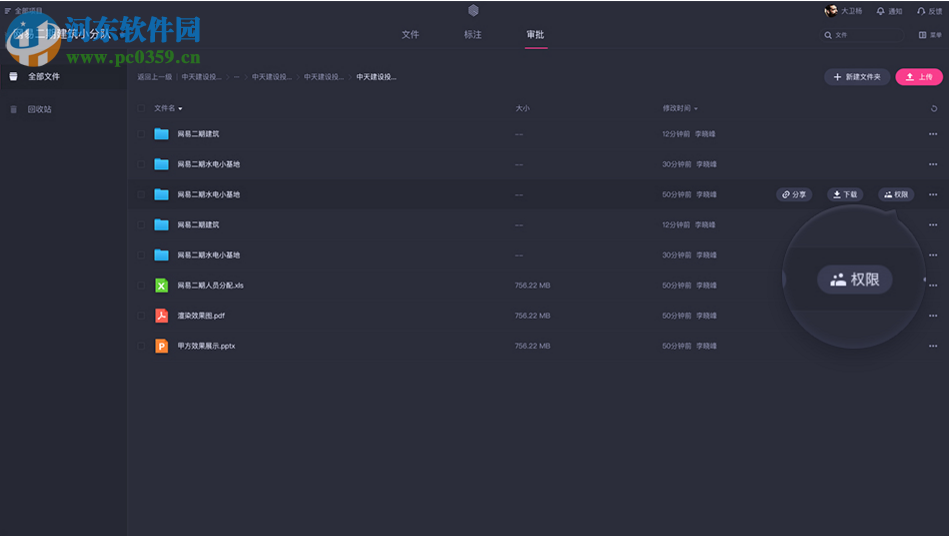This screenshot has height=536, width=949.
Task: Click 50分钟前 in the 渲染效果图.pdf row
Action: pos(677,315)
